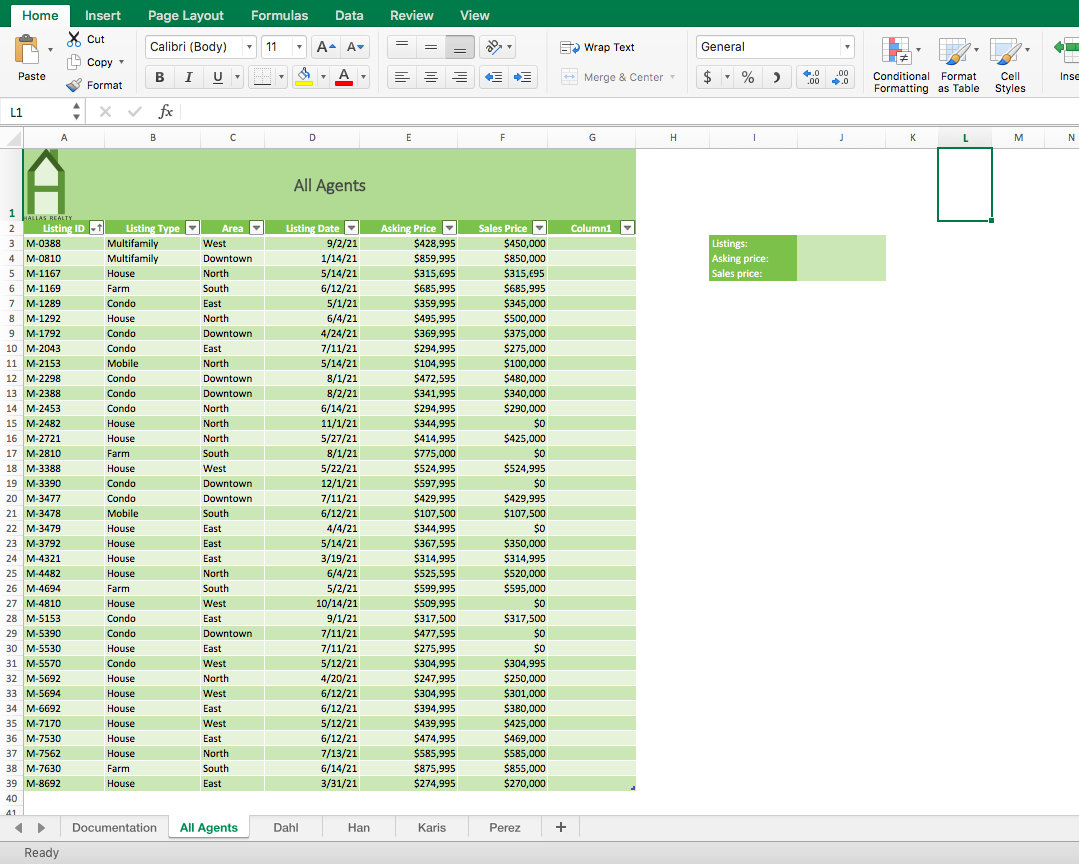
Task: Click the Format Painter icon
Action: point(71,85)
